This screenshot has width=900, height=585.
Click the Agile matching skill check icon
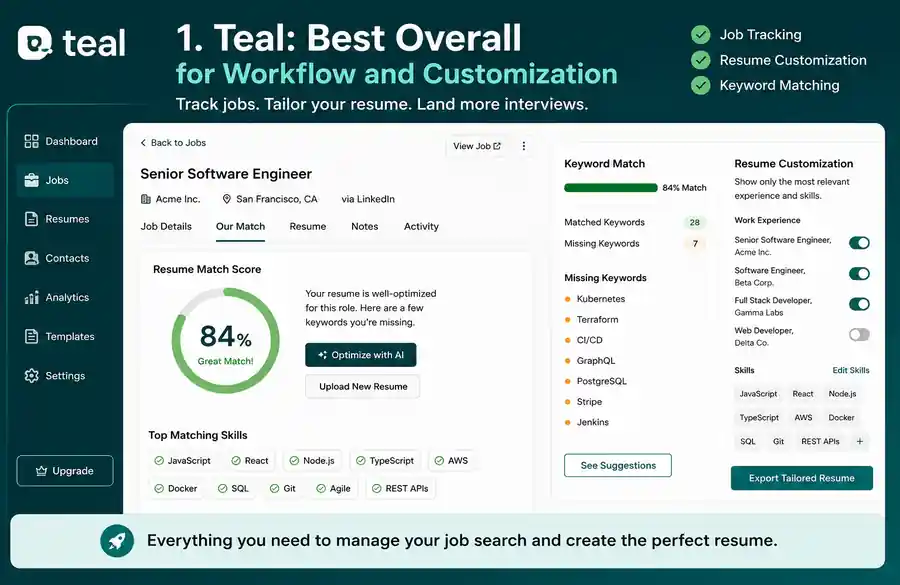(x=321, y=489)
